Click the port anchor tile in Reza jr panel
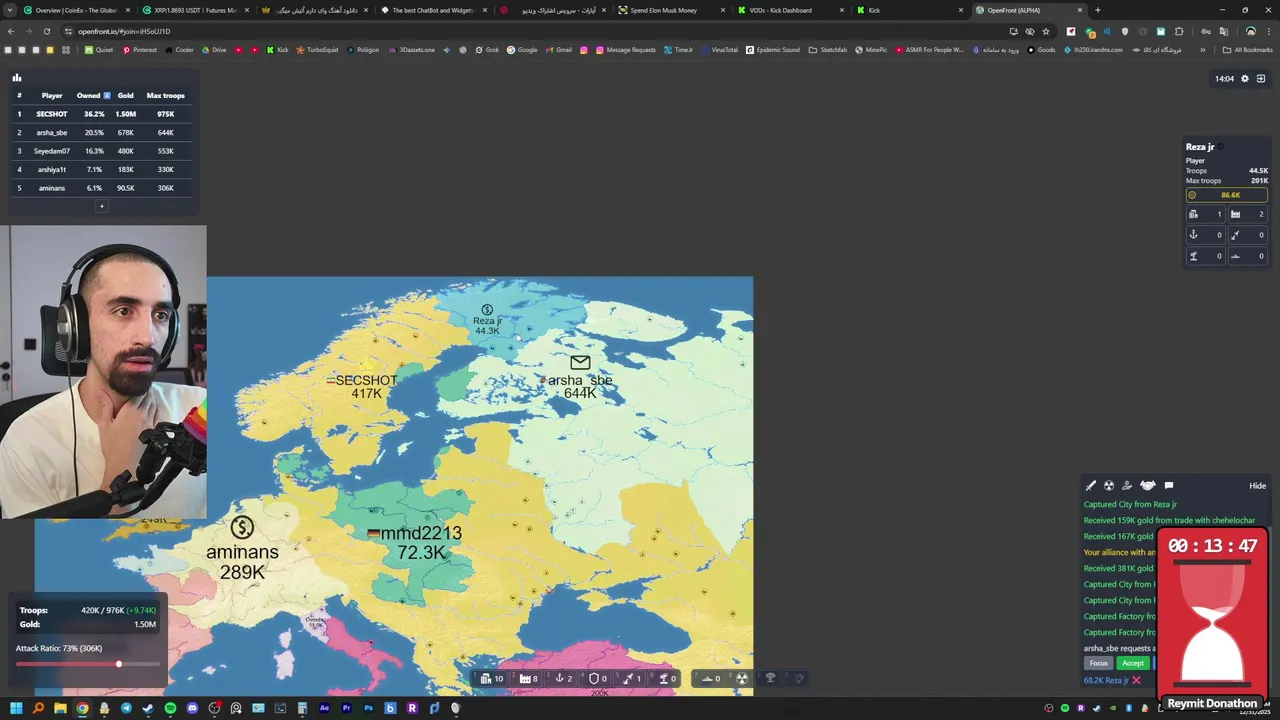1280x720 pixels. [x=1205, y=235]
